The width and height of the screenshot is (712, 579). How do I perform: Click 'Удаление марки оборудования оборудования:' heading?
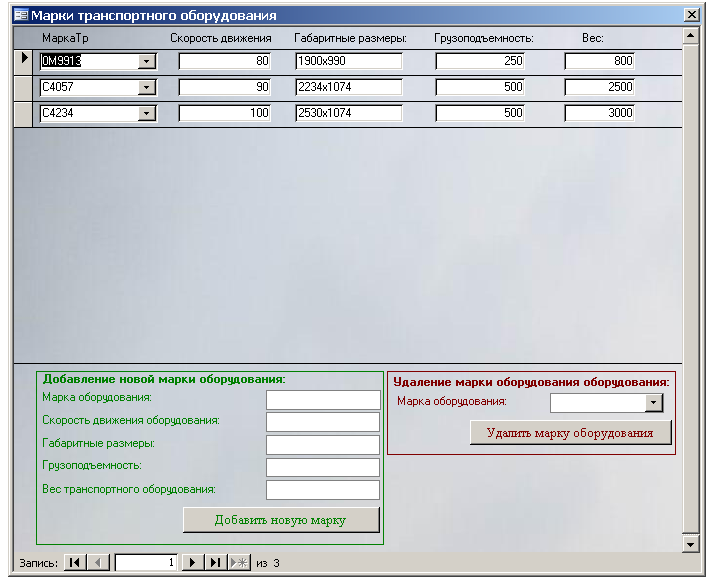click(x=531, y=382)
